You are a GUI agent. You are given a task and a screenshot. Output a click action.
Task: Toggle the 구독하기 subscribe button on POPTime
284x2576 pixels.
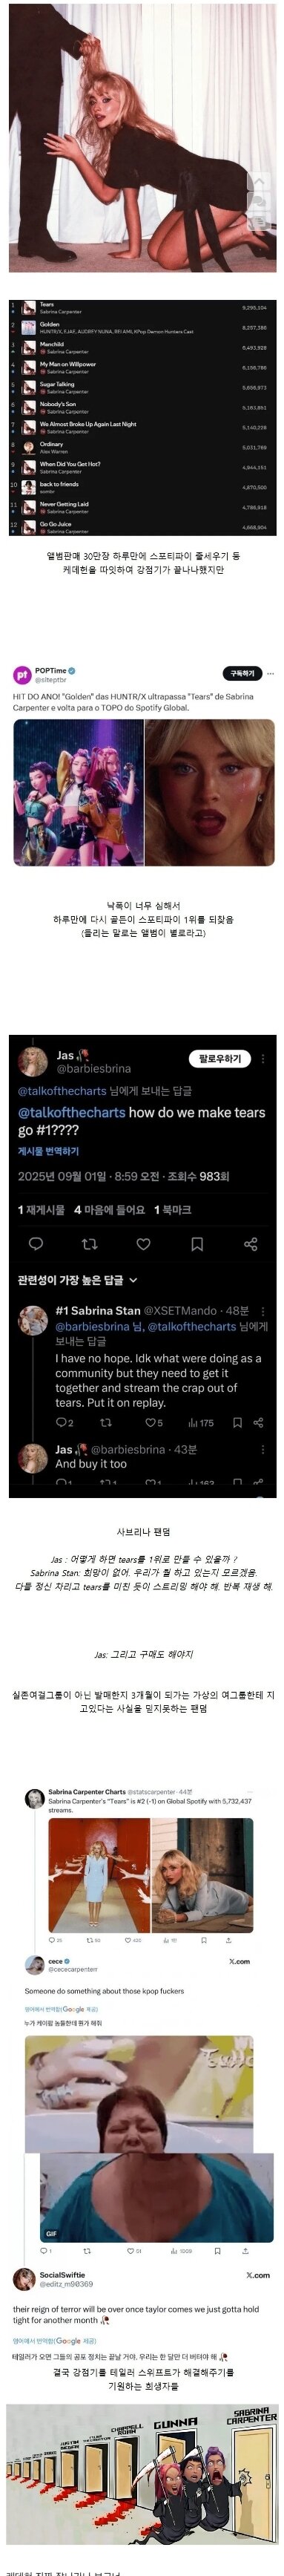[242, 673]
